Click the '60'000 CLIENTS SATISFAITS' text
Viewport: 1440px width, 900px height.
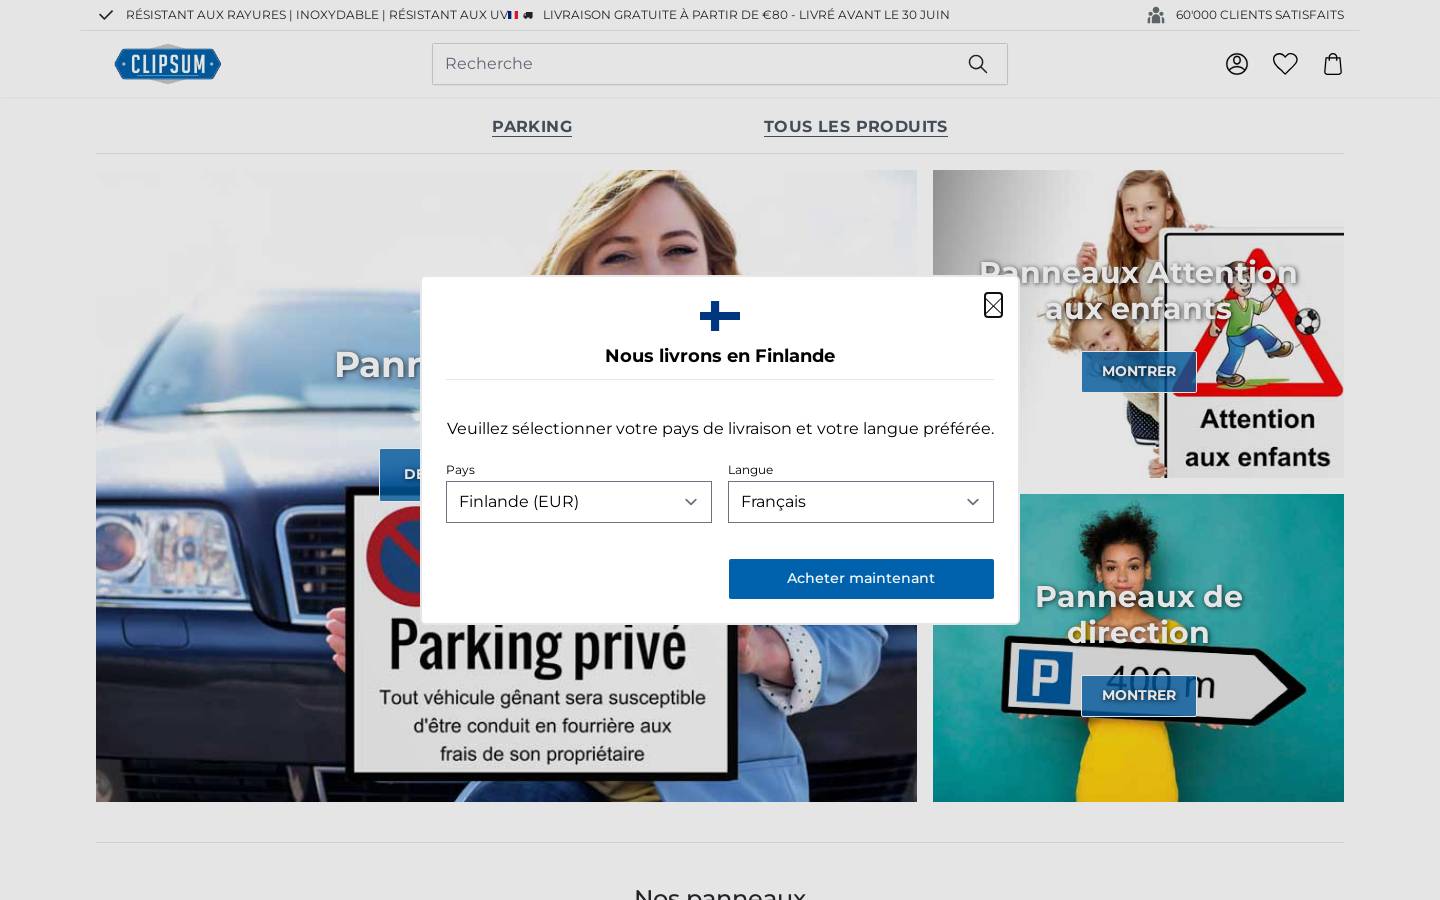tap(1260, 15)
